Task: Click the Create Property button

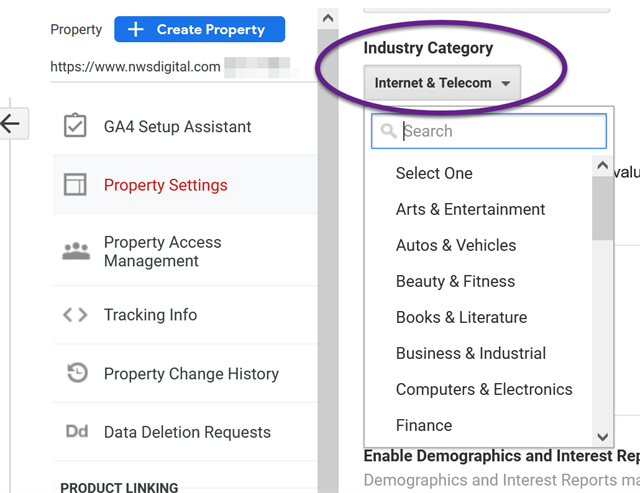Action: (x=200, y=29)
